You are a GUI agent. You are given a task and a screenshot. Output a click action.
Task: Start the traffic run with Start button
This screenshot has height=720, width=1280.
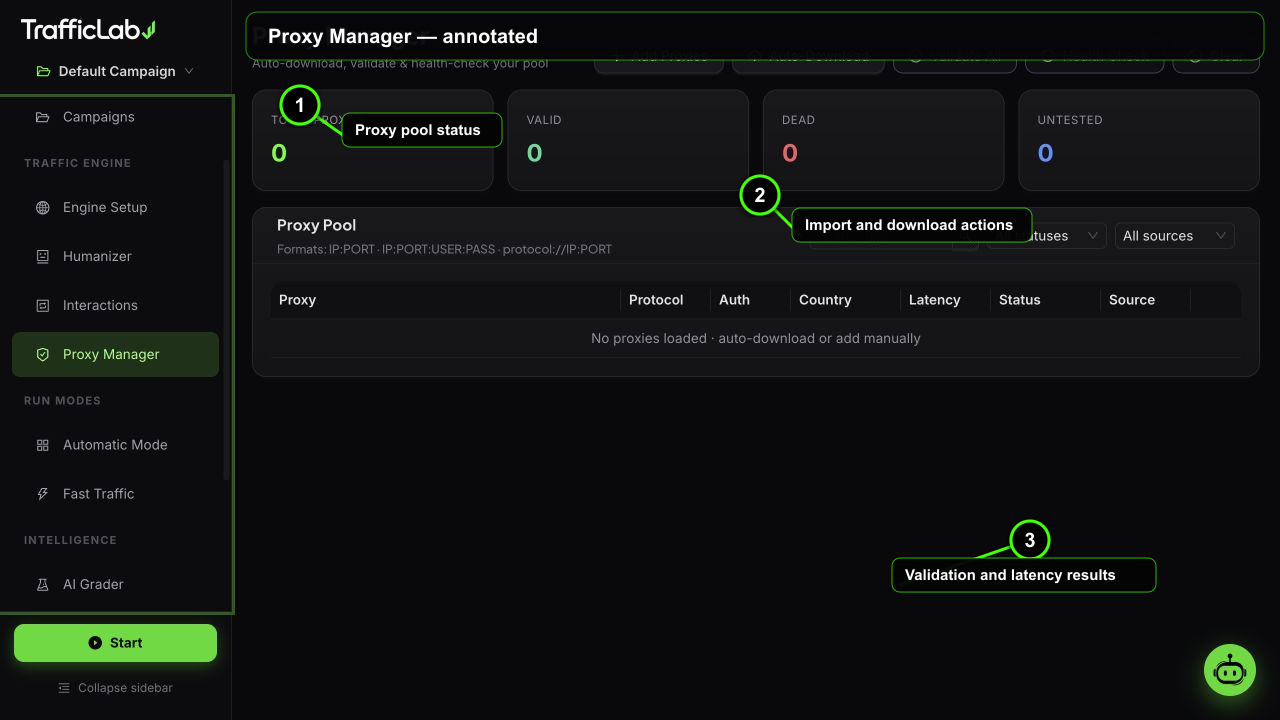point(115,643)
